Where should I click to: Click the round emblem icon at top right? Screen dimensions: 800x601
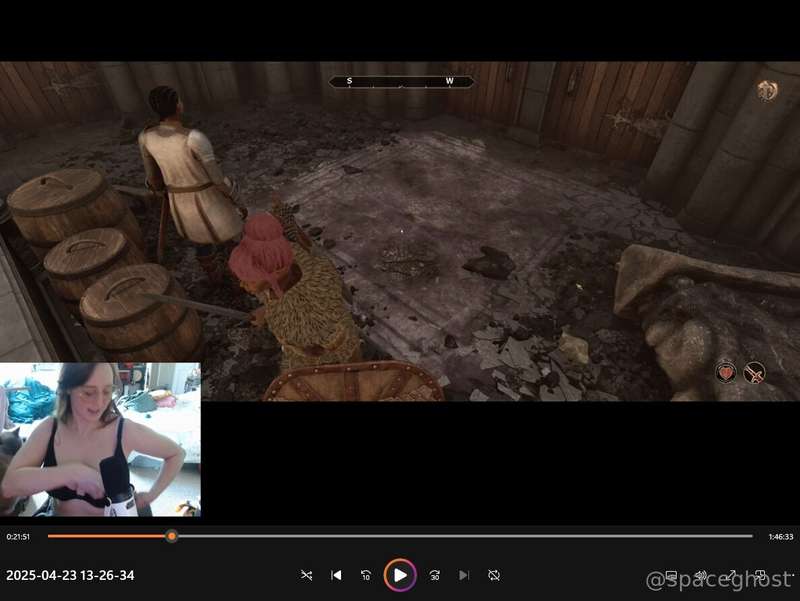768,91
